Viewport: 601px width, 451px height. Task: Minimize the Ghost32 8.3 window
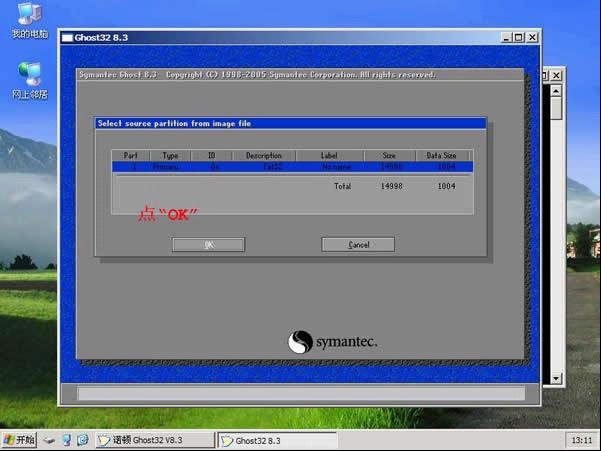tap(506, 38)
